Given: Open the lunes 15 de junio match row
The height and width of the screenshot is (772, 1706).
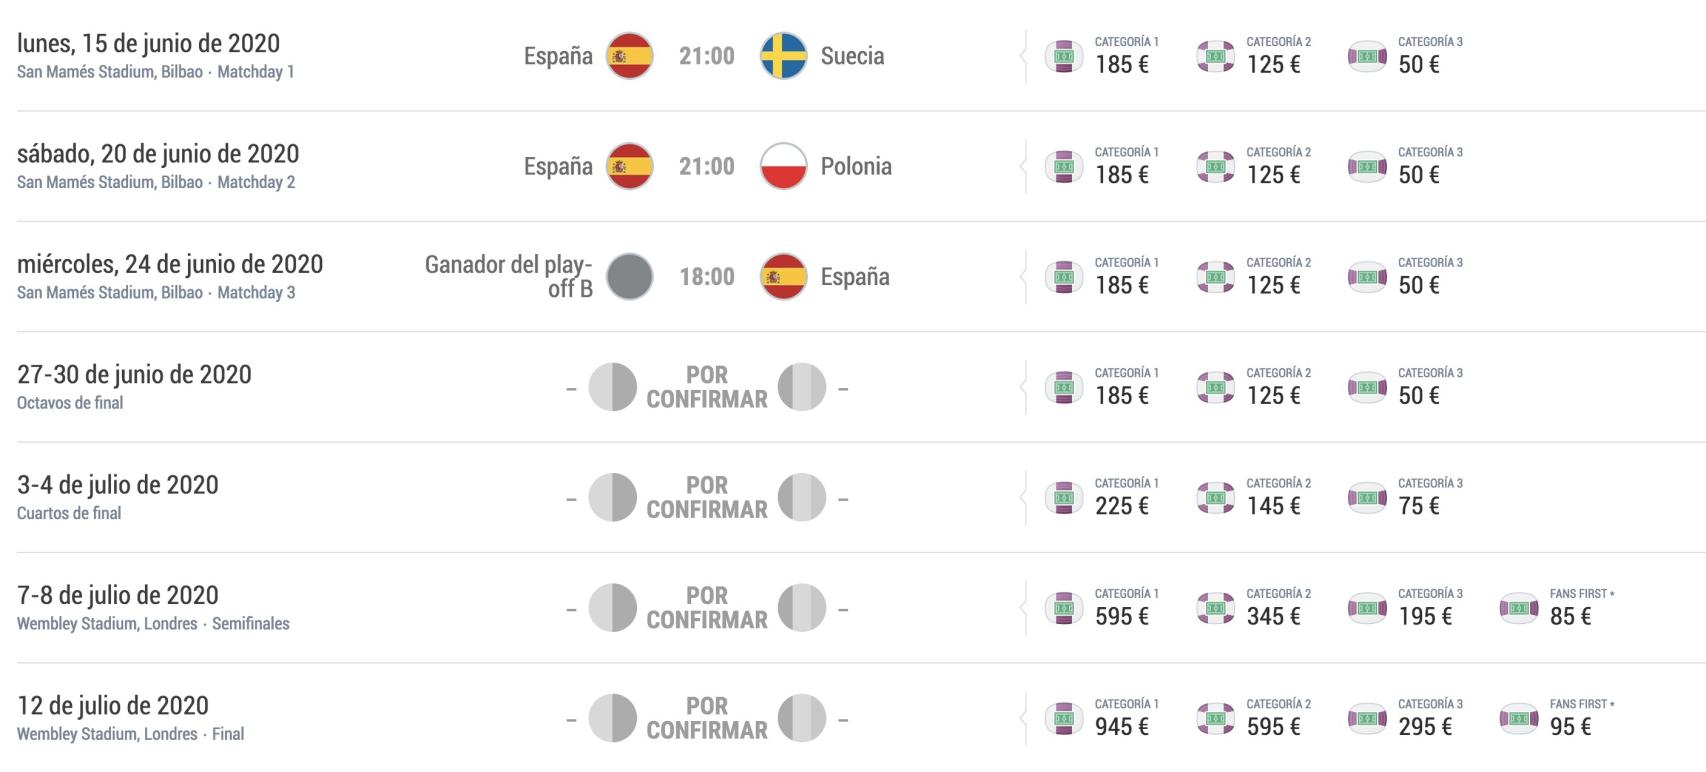Looking at the screenshot, I should point(148,43).
